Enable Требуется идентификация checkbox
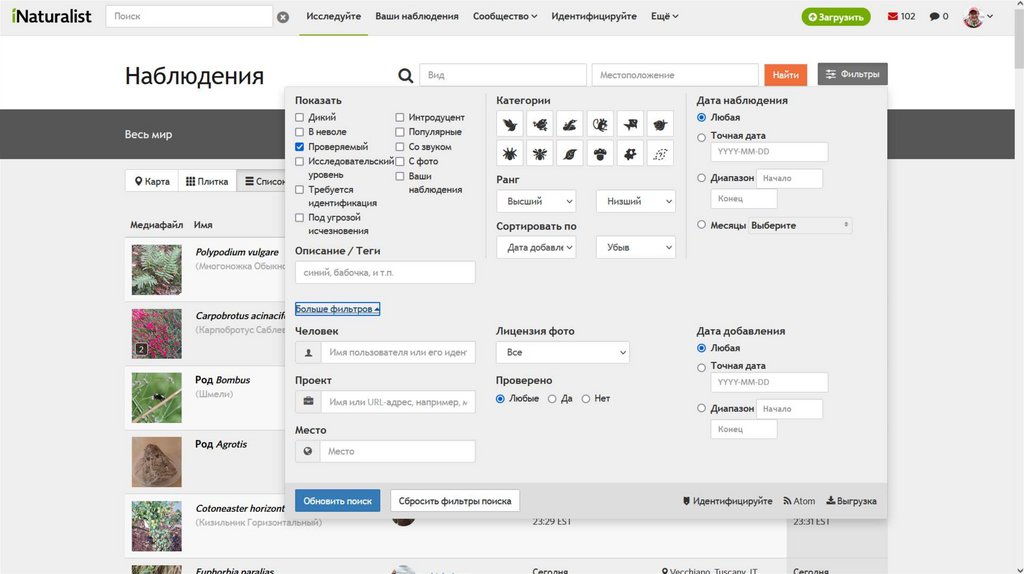The image size is (1024, 574). coord(299,189)
